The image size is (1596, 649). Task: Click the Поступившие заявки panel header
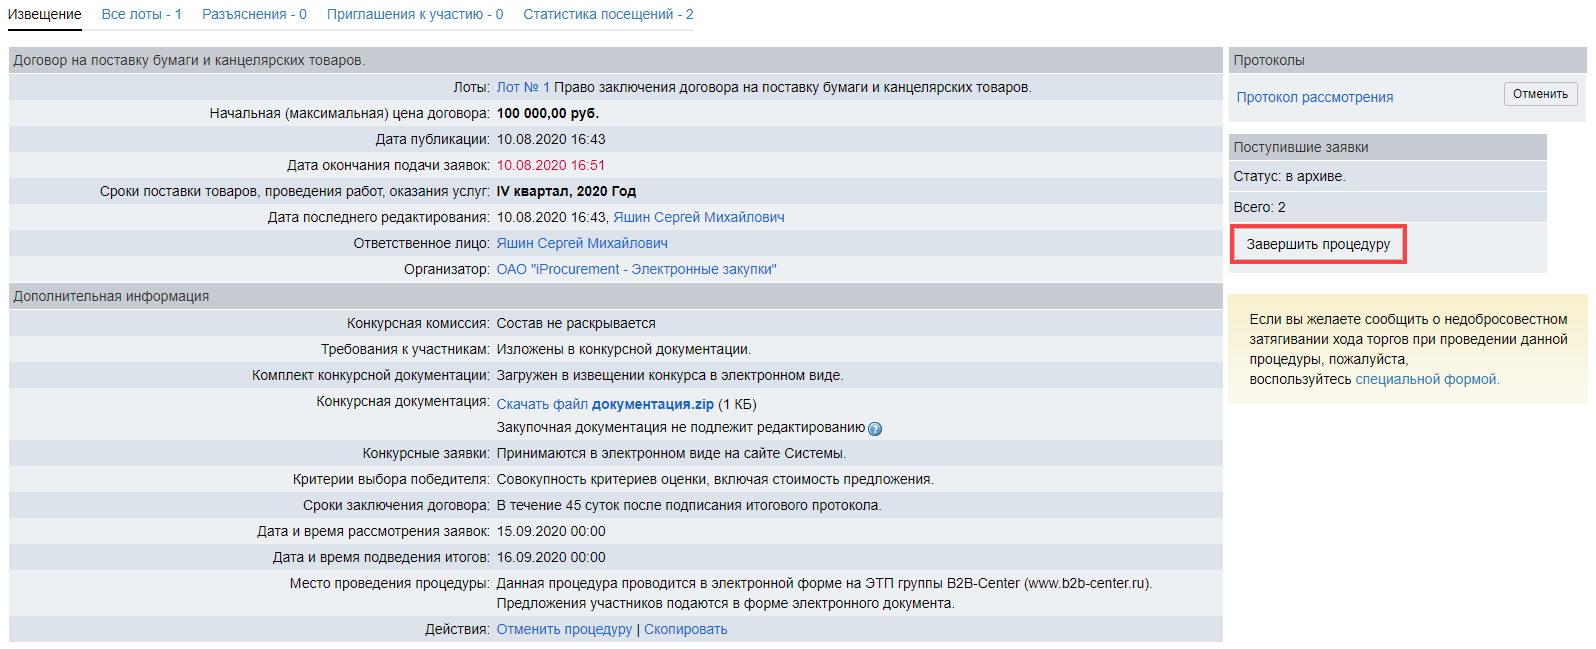click(x=1300, y=147)
